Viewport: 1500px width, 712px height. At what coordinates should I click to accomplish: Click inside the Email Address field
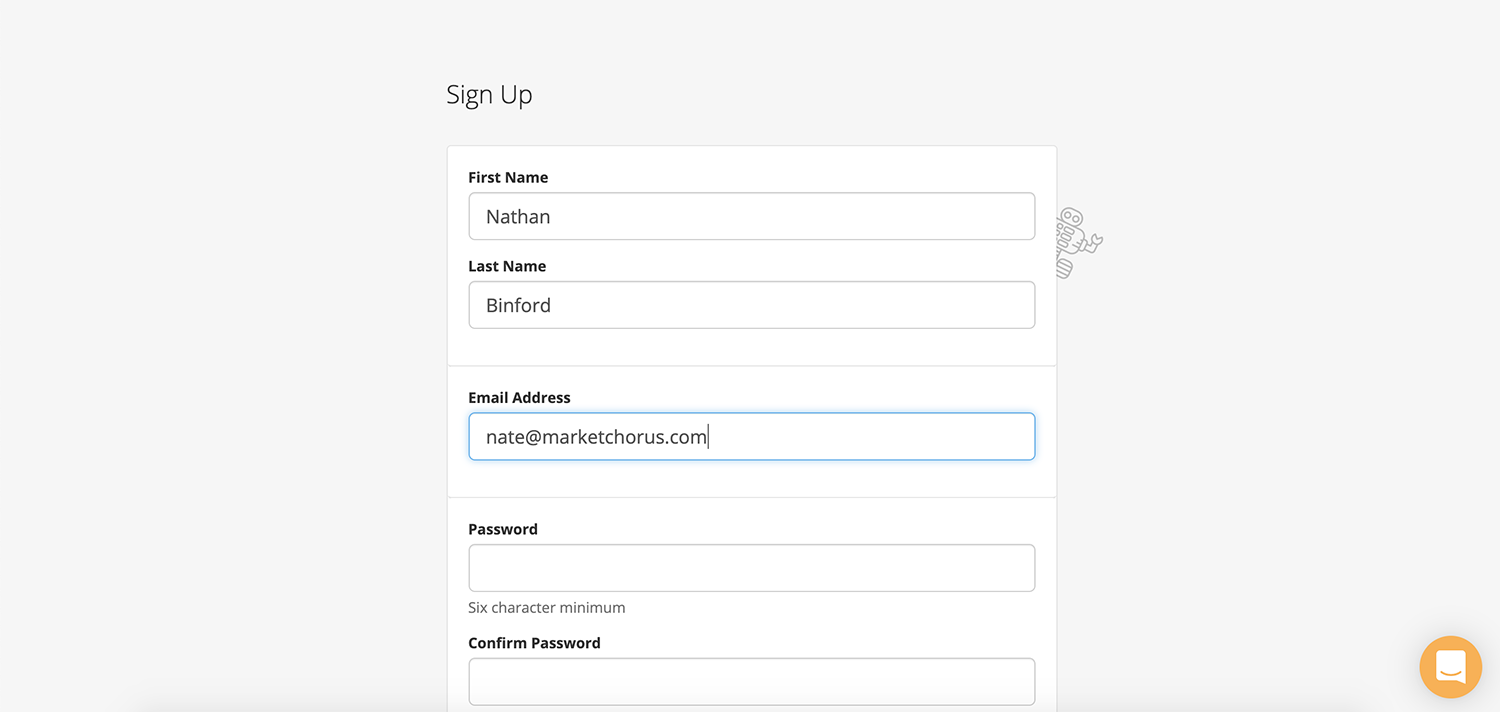coord(752,437)
